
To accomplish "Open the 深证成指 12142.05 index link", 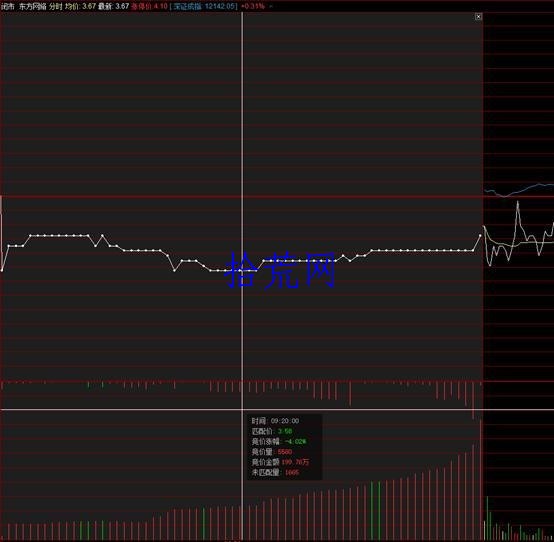I will [204, 6].
